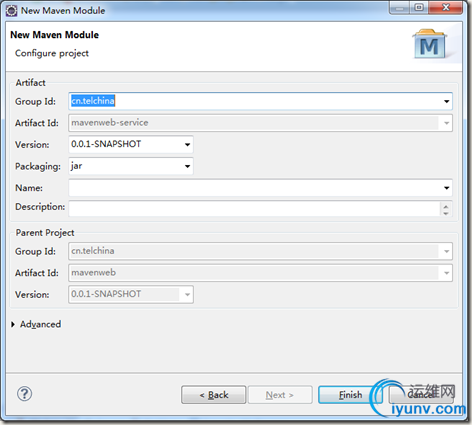This screenshot has height=425, width=472.
Task: Click the Description field up arrow
Action: [x=446, y=206]
